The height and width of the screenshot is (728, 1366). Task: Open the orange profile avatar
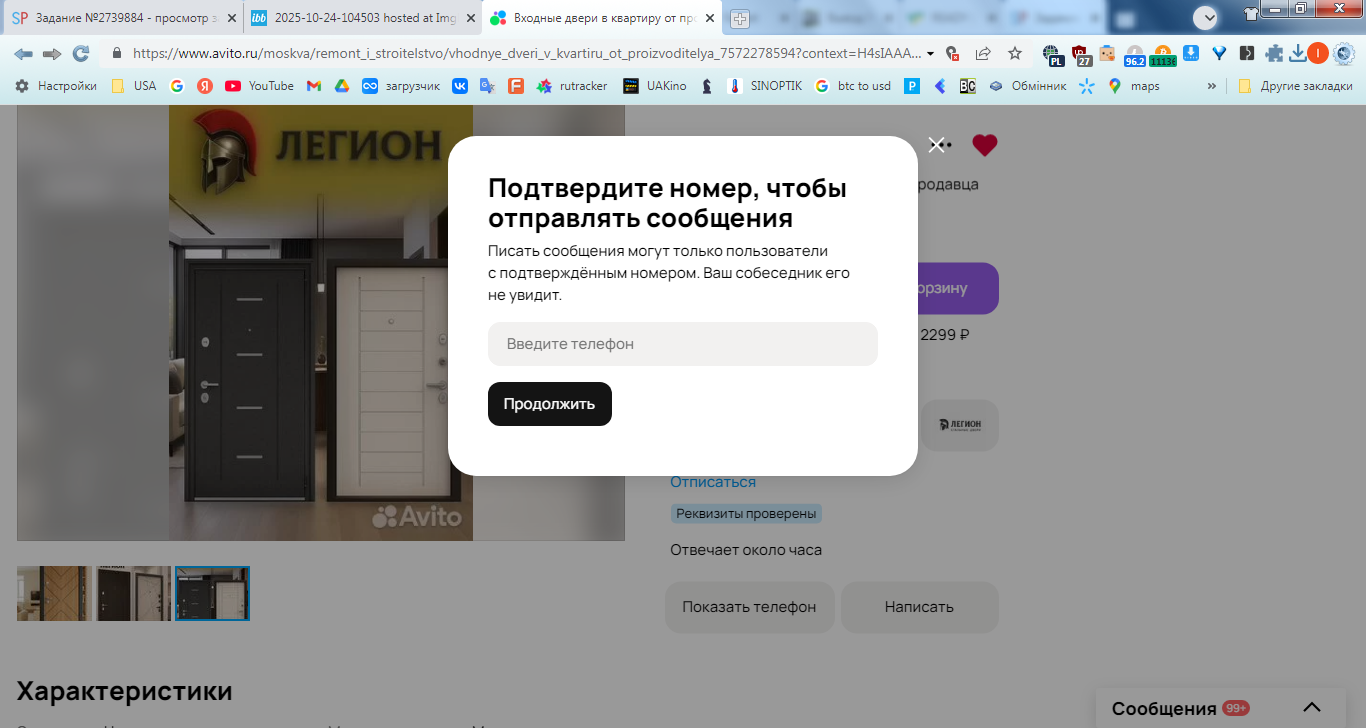(x=1318, y=53)
